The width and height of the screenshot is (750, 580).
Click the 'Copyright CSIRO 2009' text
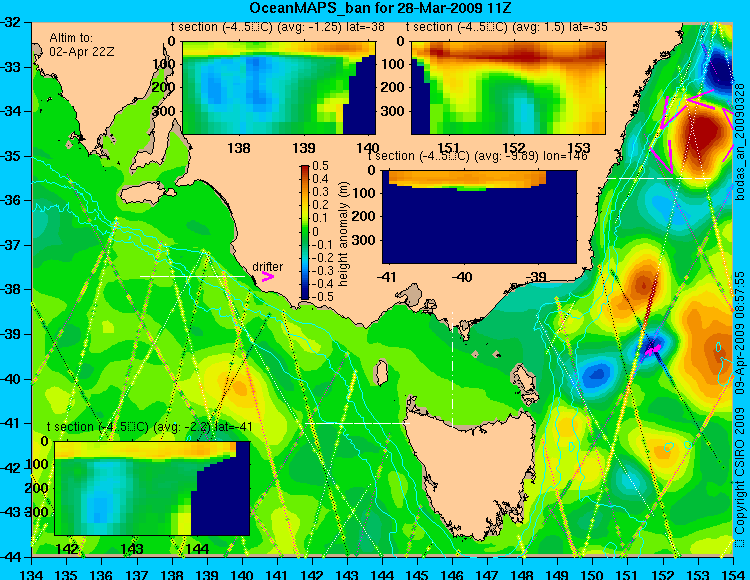coord(739,473)
